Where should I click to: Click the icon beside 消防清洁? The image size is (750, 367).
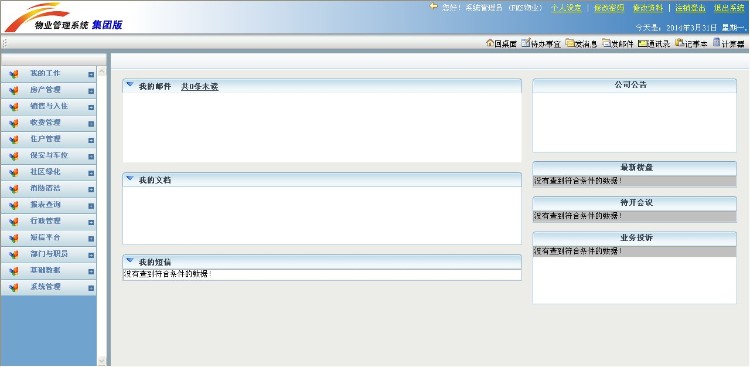pos(13,189)
